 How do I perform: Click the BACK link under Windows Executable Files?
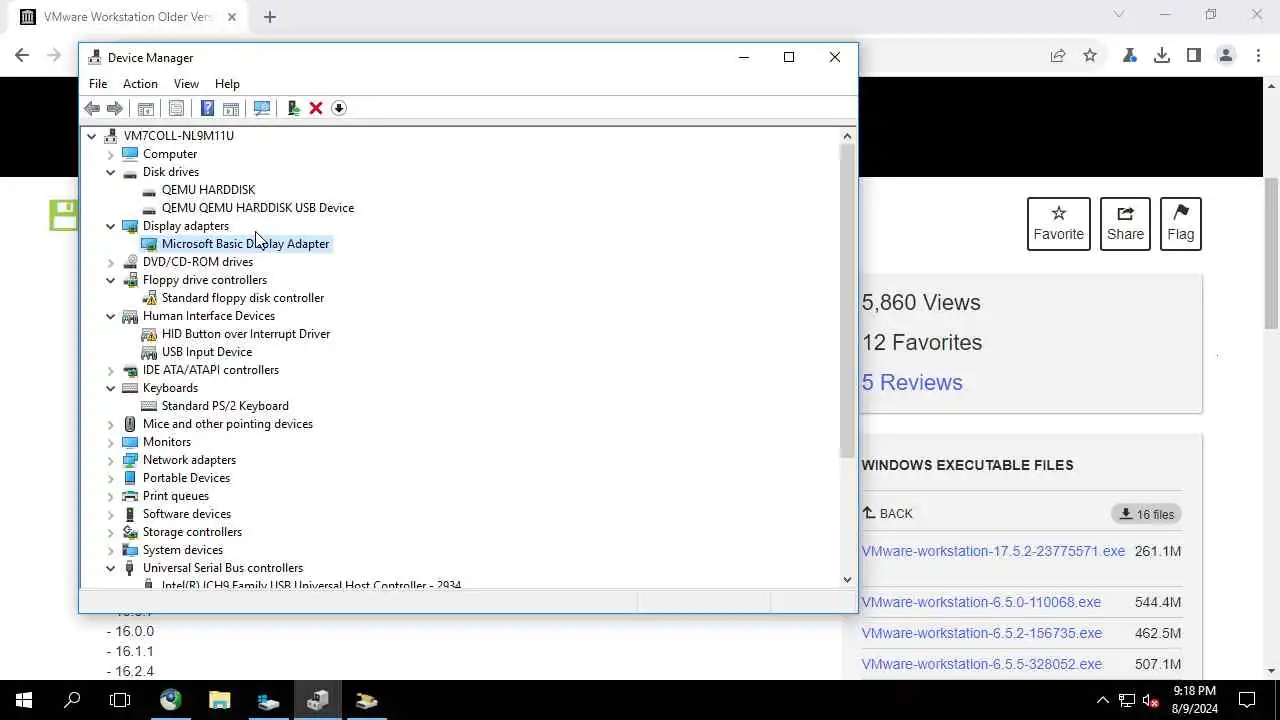pos(887,513)
